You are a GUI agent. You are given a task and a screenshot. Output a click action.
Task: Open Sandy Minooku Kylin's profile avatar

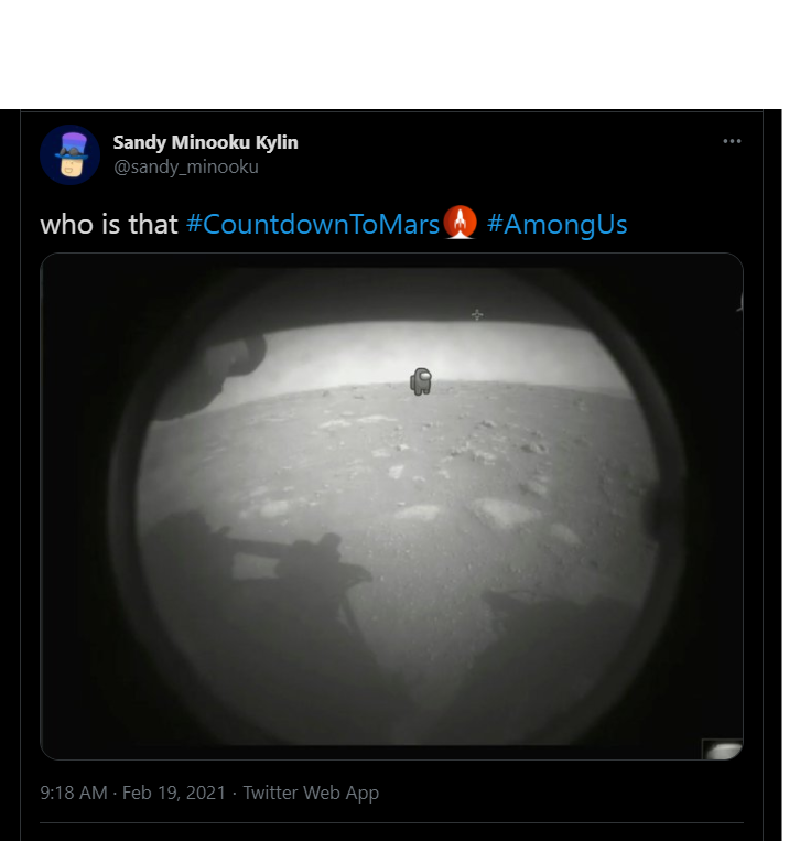pyautogui.click(x=70, y=155)
